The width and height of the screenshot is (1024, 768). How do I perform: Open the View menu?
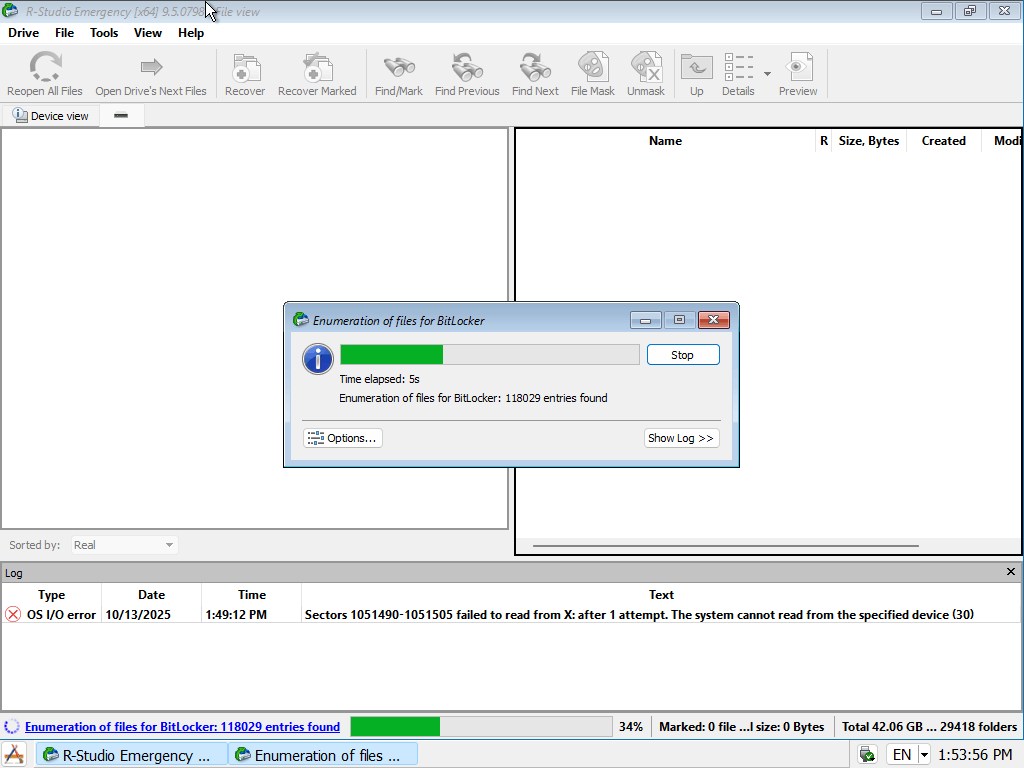tap(148, 33)
